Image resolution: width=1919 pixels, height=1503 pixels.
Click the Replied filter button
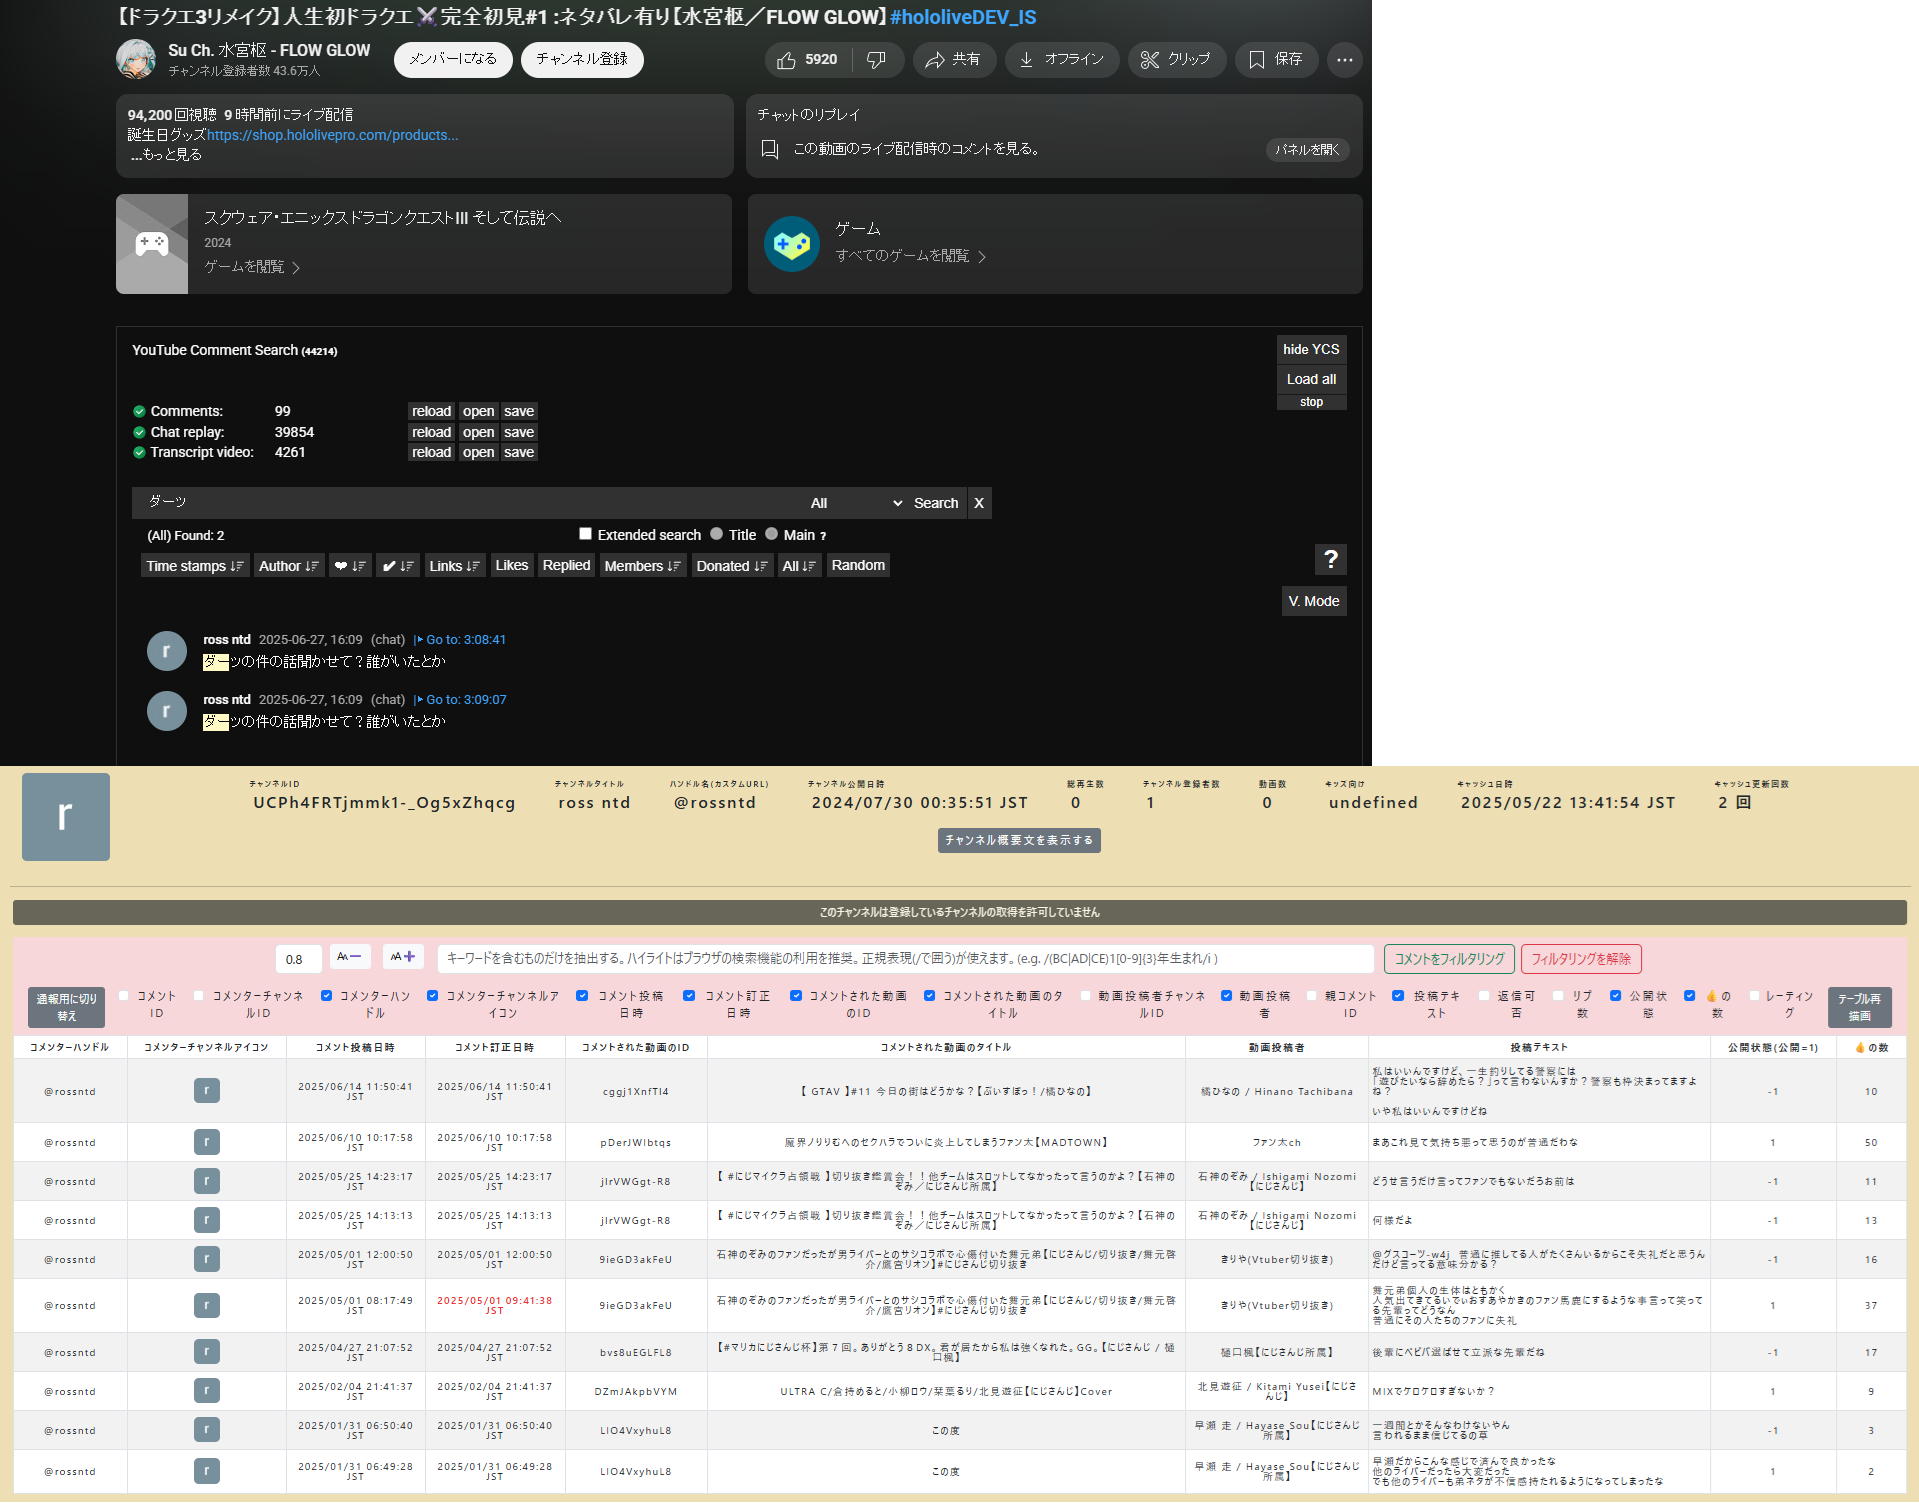(x=566, y=565)
